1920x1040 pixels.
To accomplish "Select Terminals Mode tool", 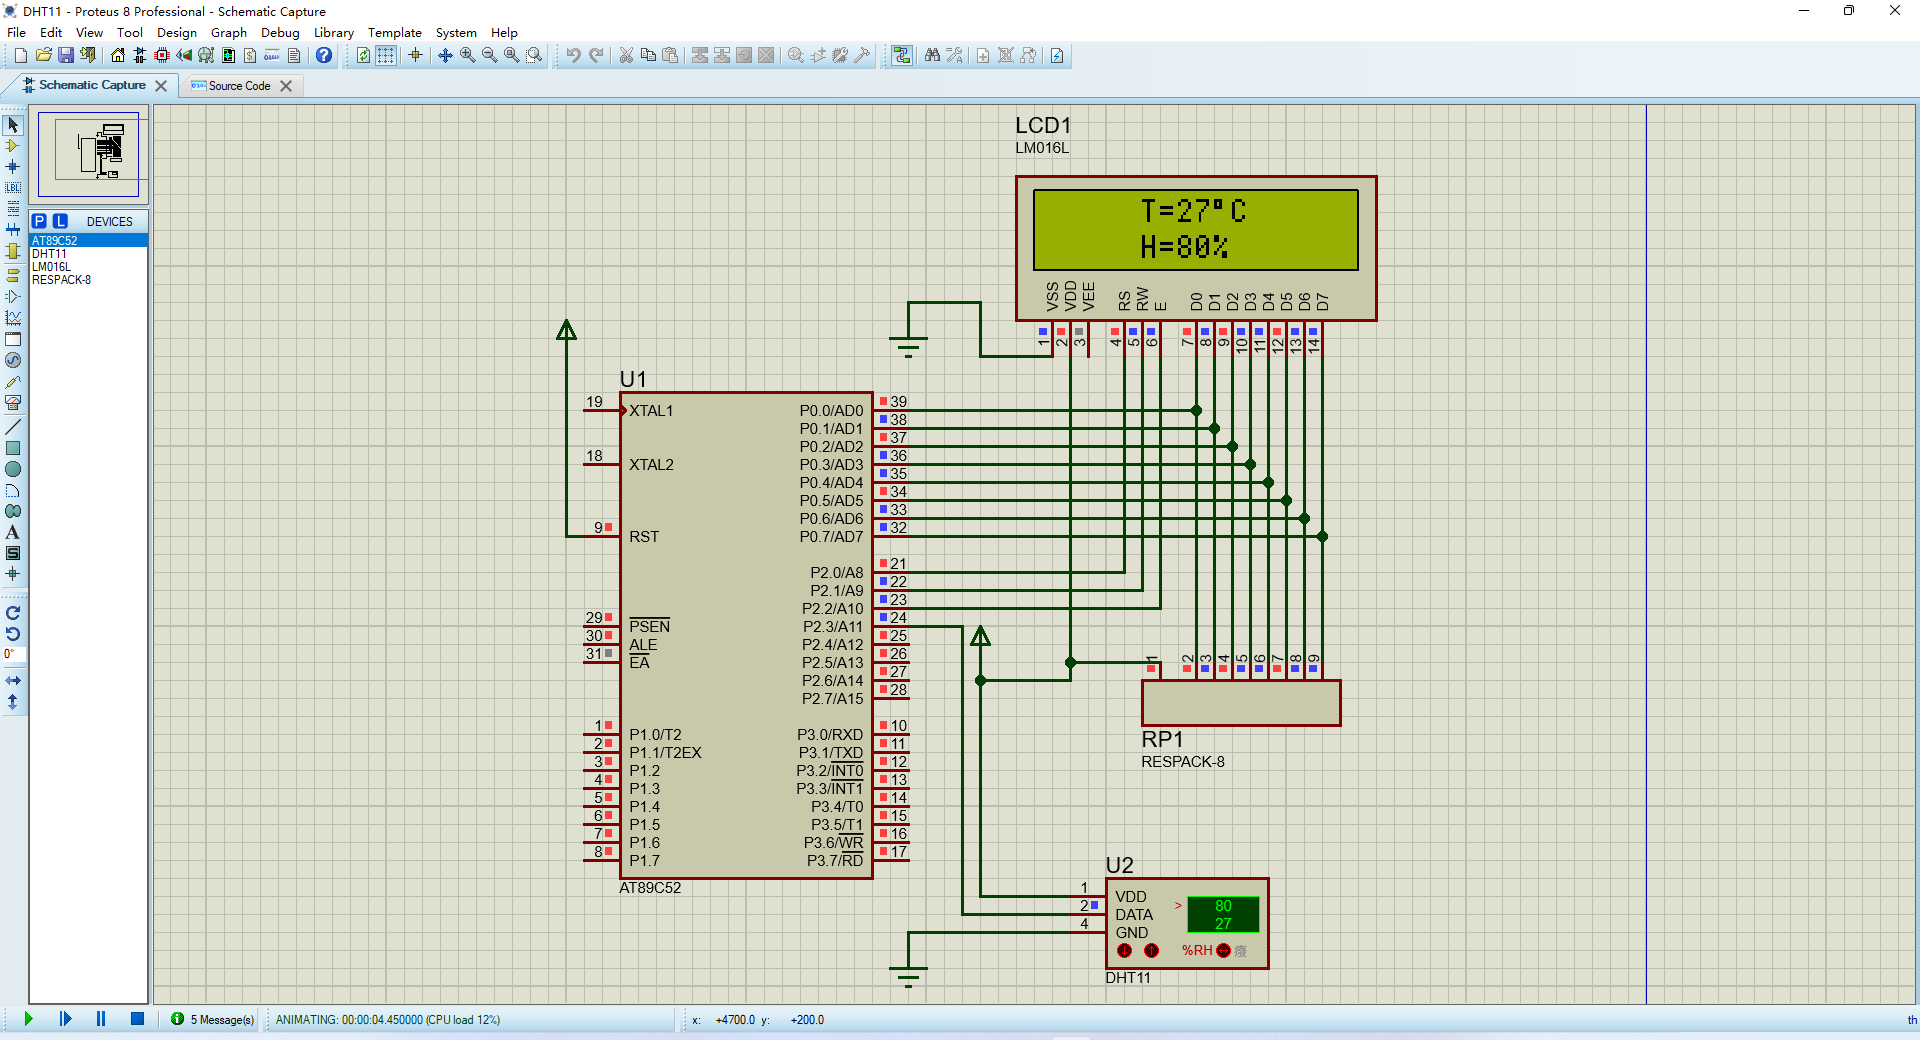I will (13, 275).
